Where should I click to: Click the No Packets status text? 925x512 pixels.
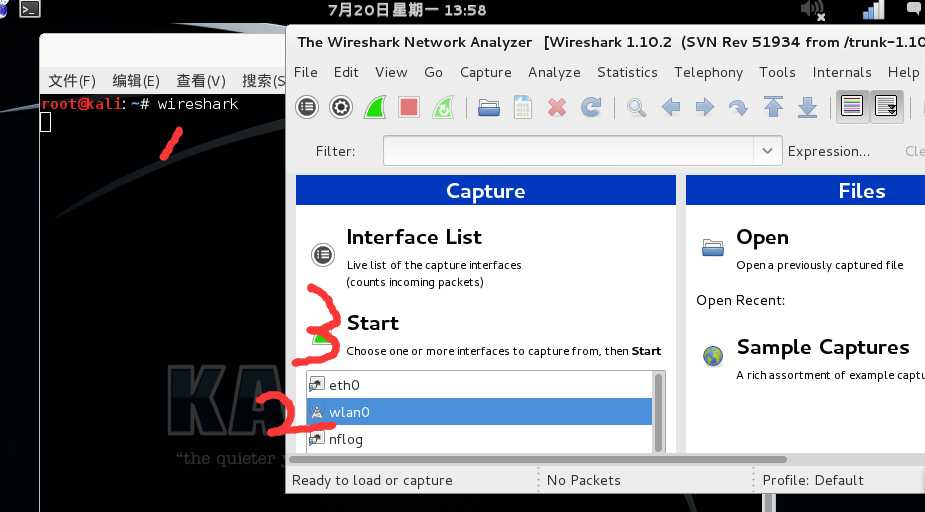[x=583, y=480]
